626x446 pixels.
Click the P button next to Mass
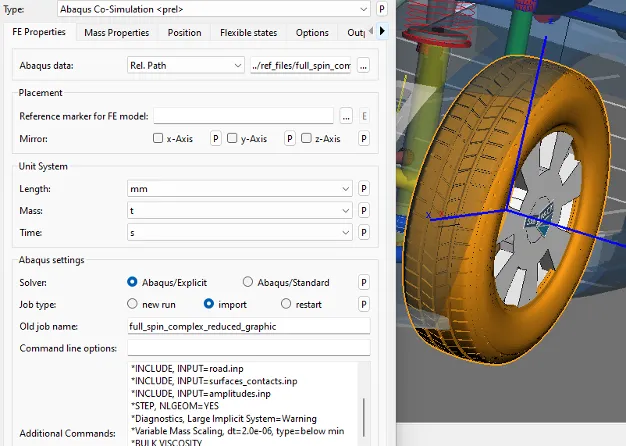pyautogui.click(x=364, y=211)
